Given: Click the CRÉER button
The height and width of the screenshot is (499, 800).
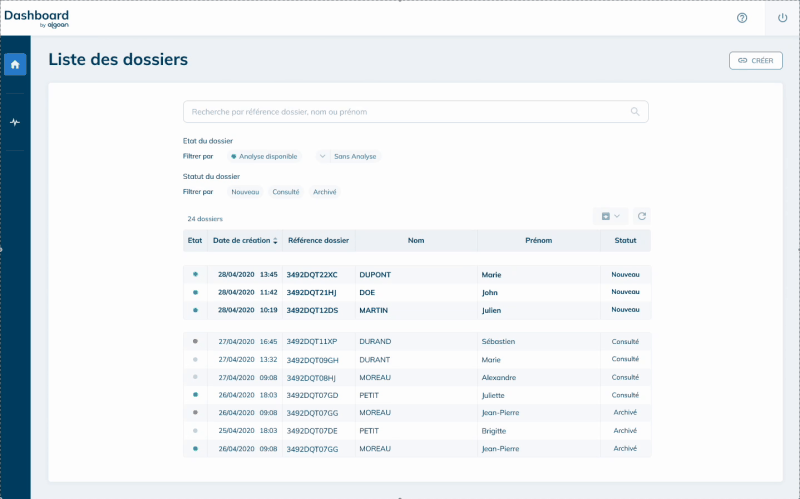Looking at the screenshot, I should (755, 60).
